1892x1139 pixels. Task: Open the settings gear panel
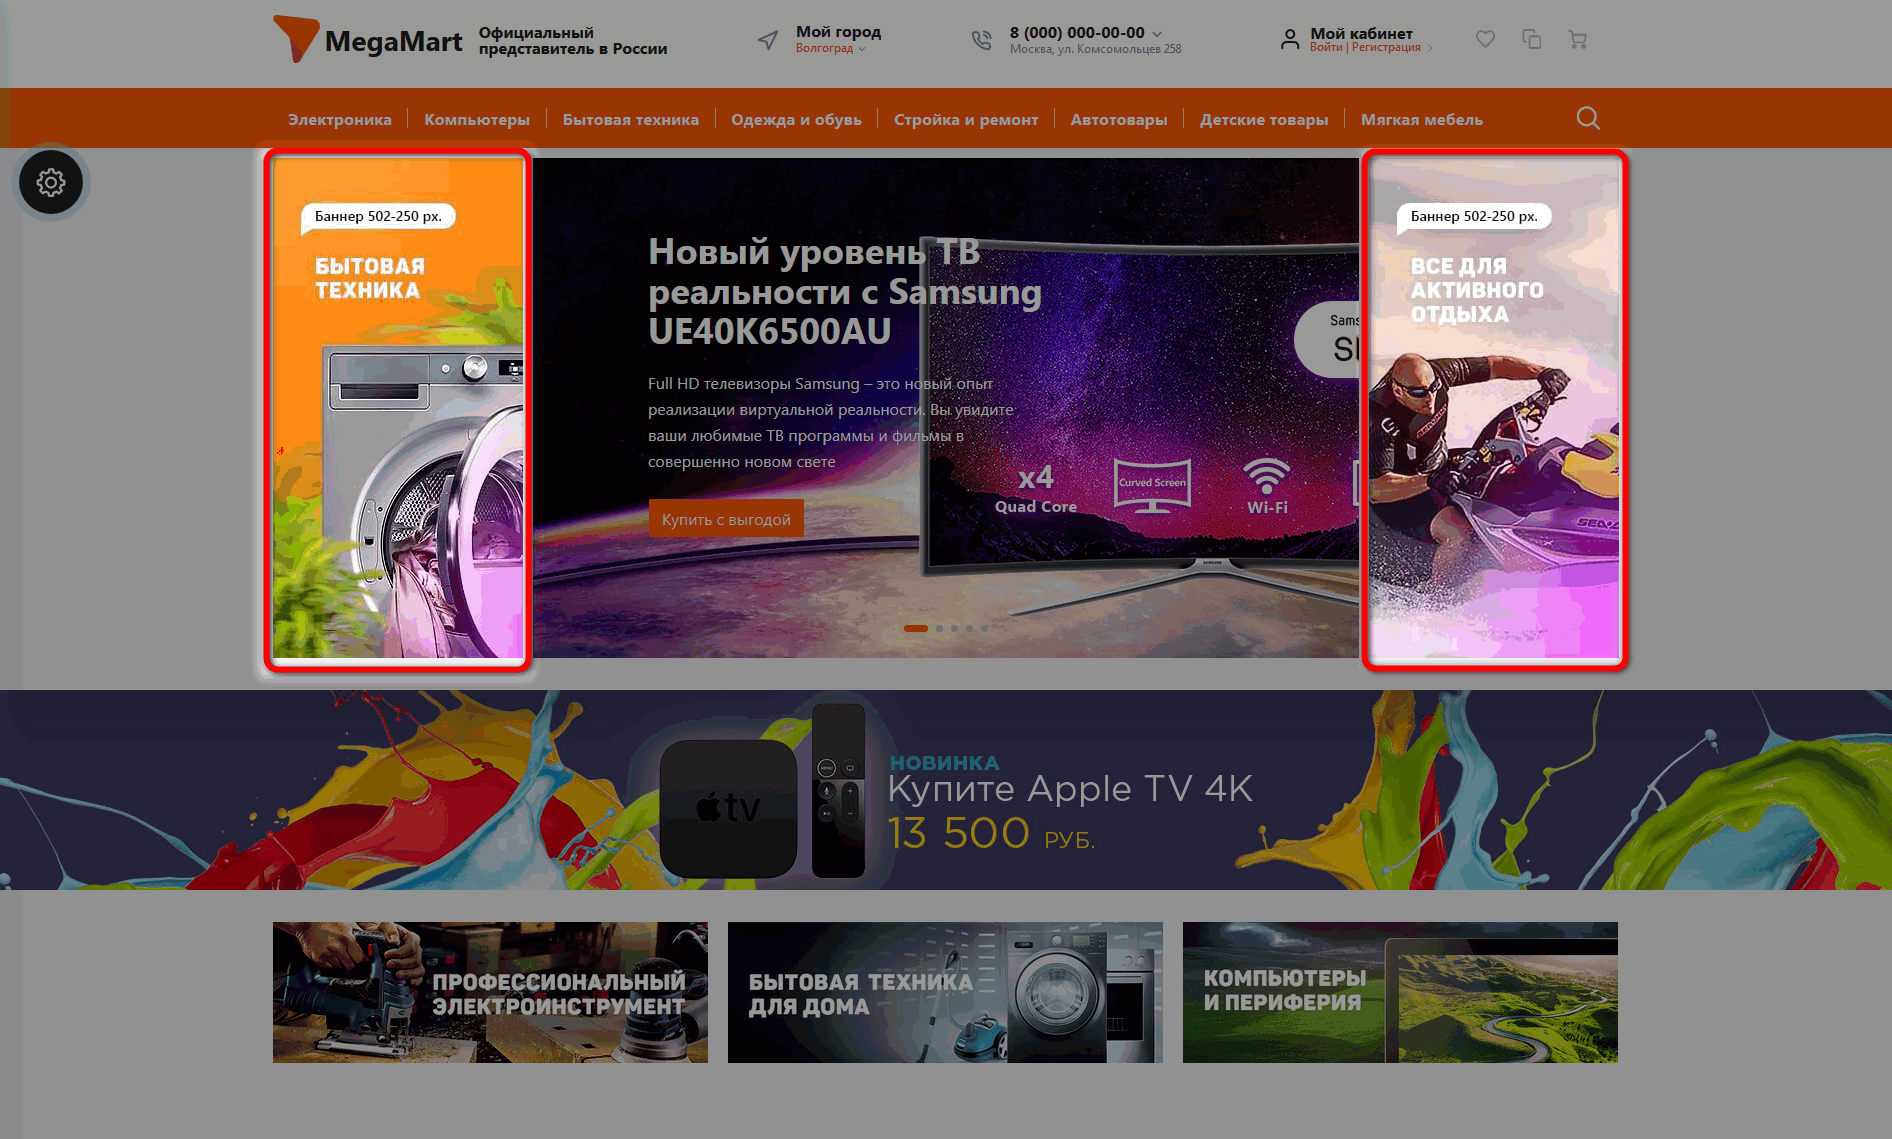tap(51, 182)
